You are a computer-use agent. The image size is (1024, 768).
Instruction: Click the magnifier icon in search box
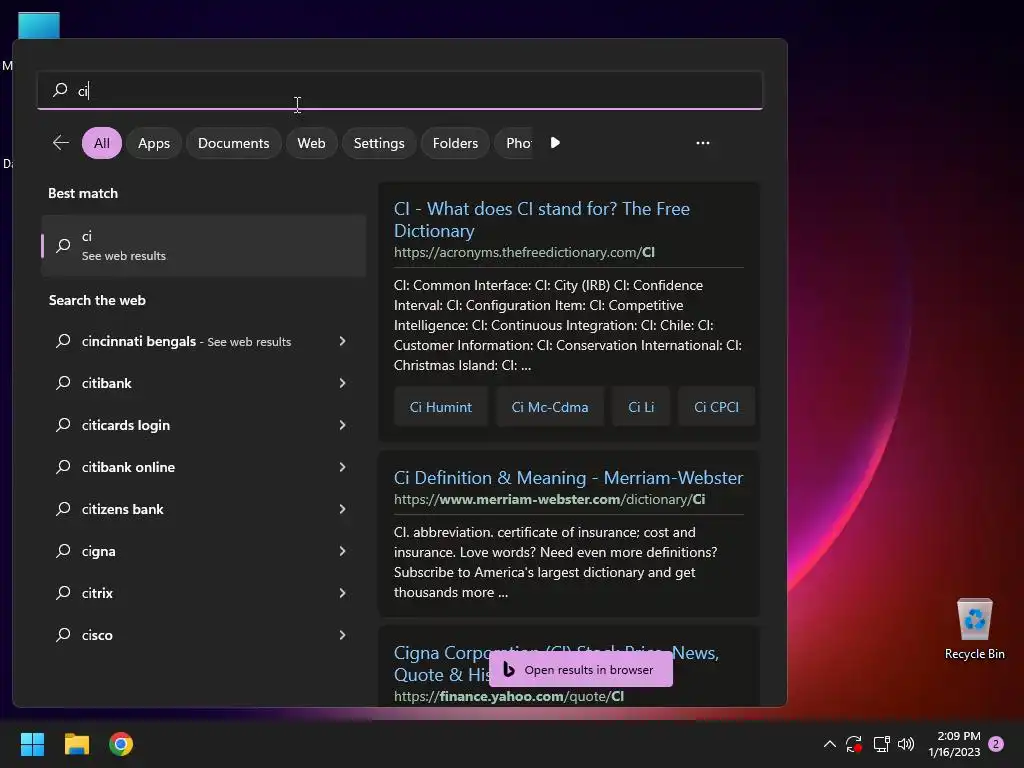61,90
